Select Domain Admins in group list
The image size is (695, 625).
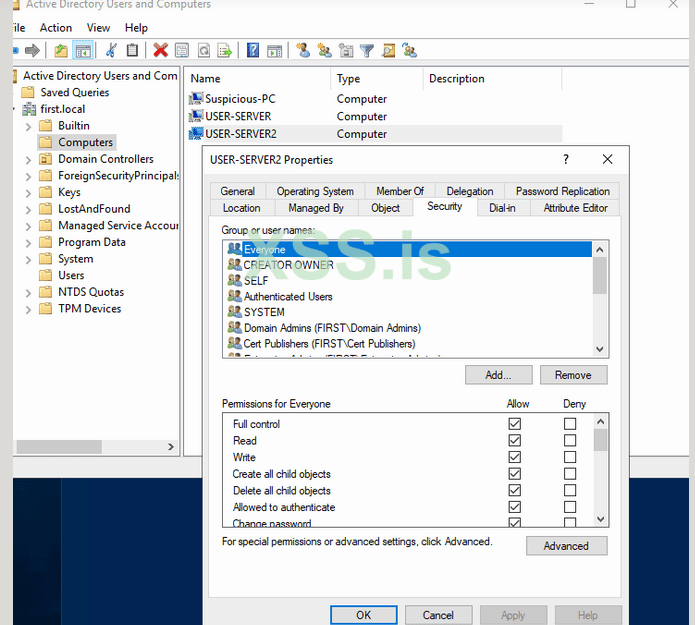[331, 328]
